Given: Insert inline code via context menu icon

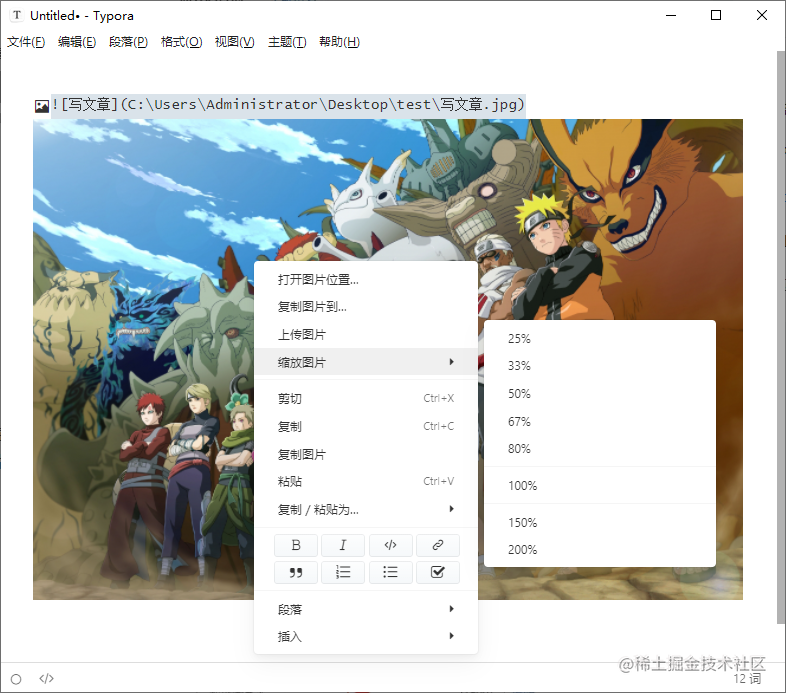Looking at the screenshot, I should pos(390,545).
